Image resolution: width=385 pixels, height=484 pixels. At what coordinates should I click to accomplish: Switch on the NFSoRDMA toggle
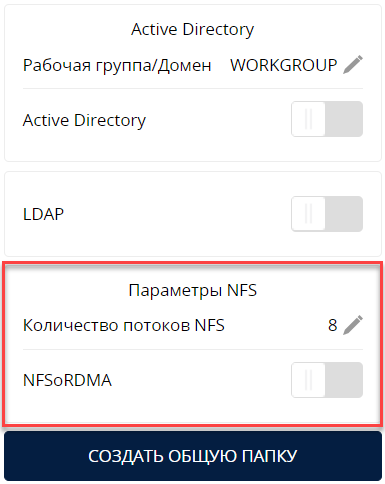click(327, 380)
